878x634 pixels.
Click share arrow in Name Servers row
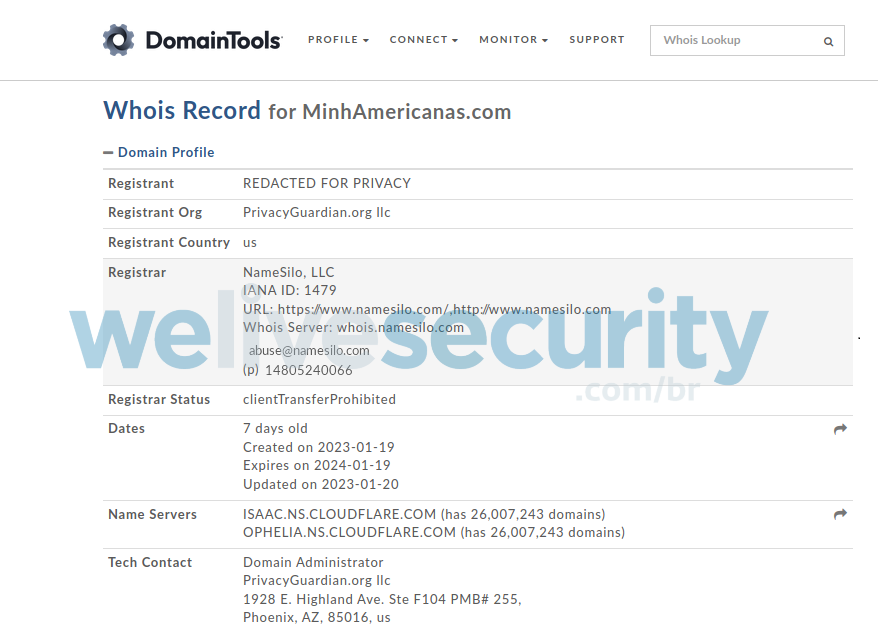(840, 514)
